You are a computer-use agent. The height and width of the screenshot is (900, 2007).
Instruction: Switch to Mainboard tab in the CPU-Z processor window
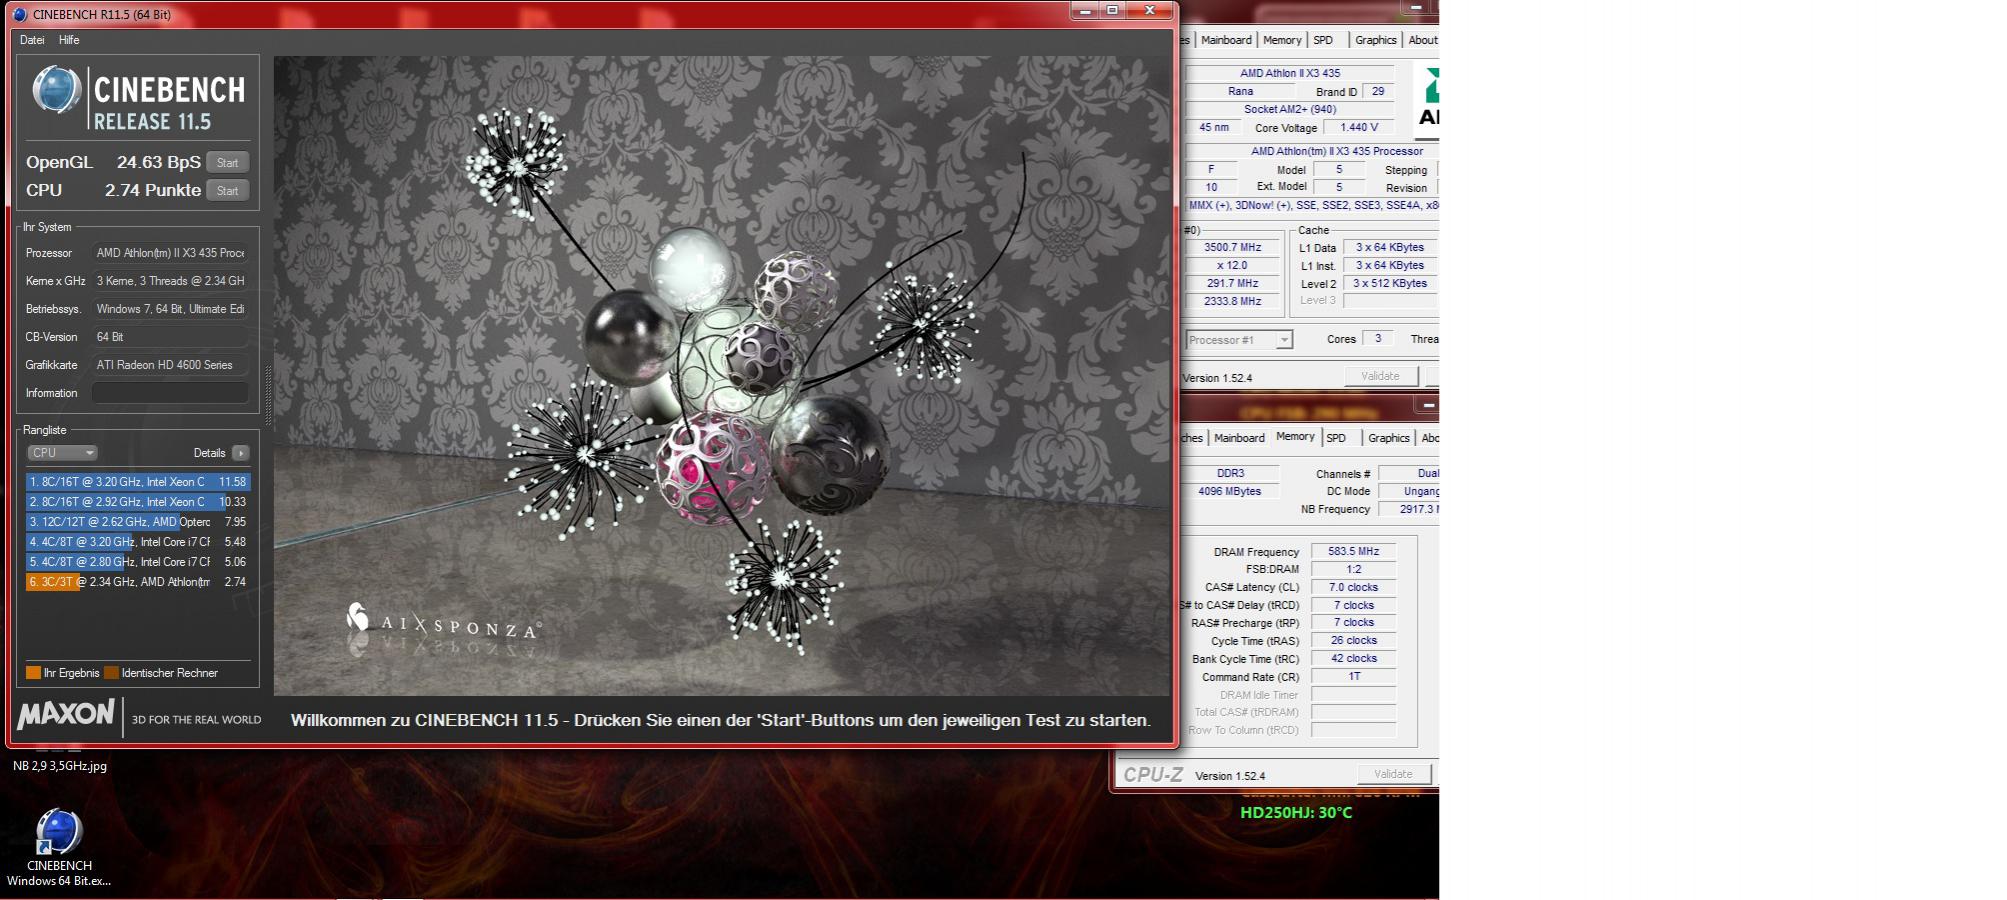click(1226, 40)
